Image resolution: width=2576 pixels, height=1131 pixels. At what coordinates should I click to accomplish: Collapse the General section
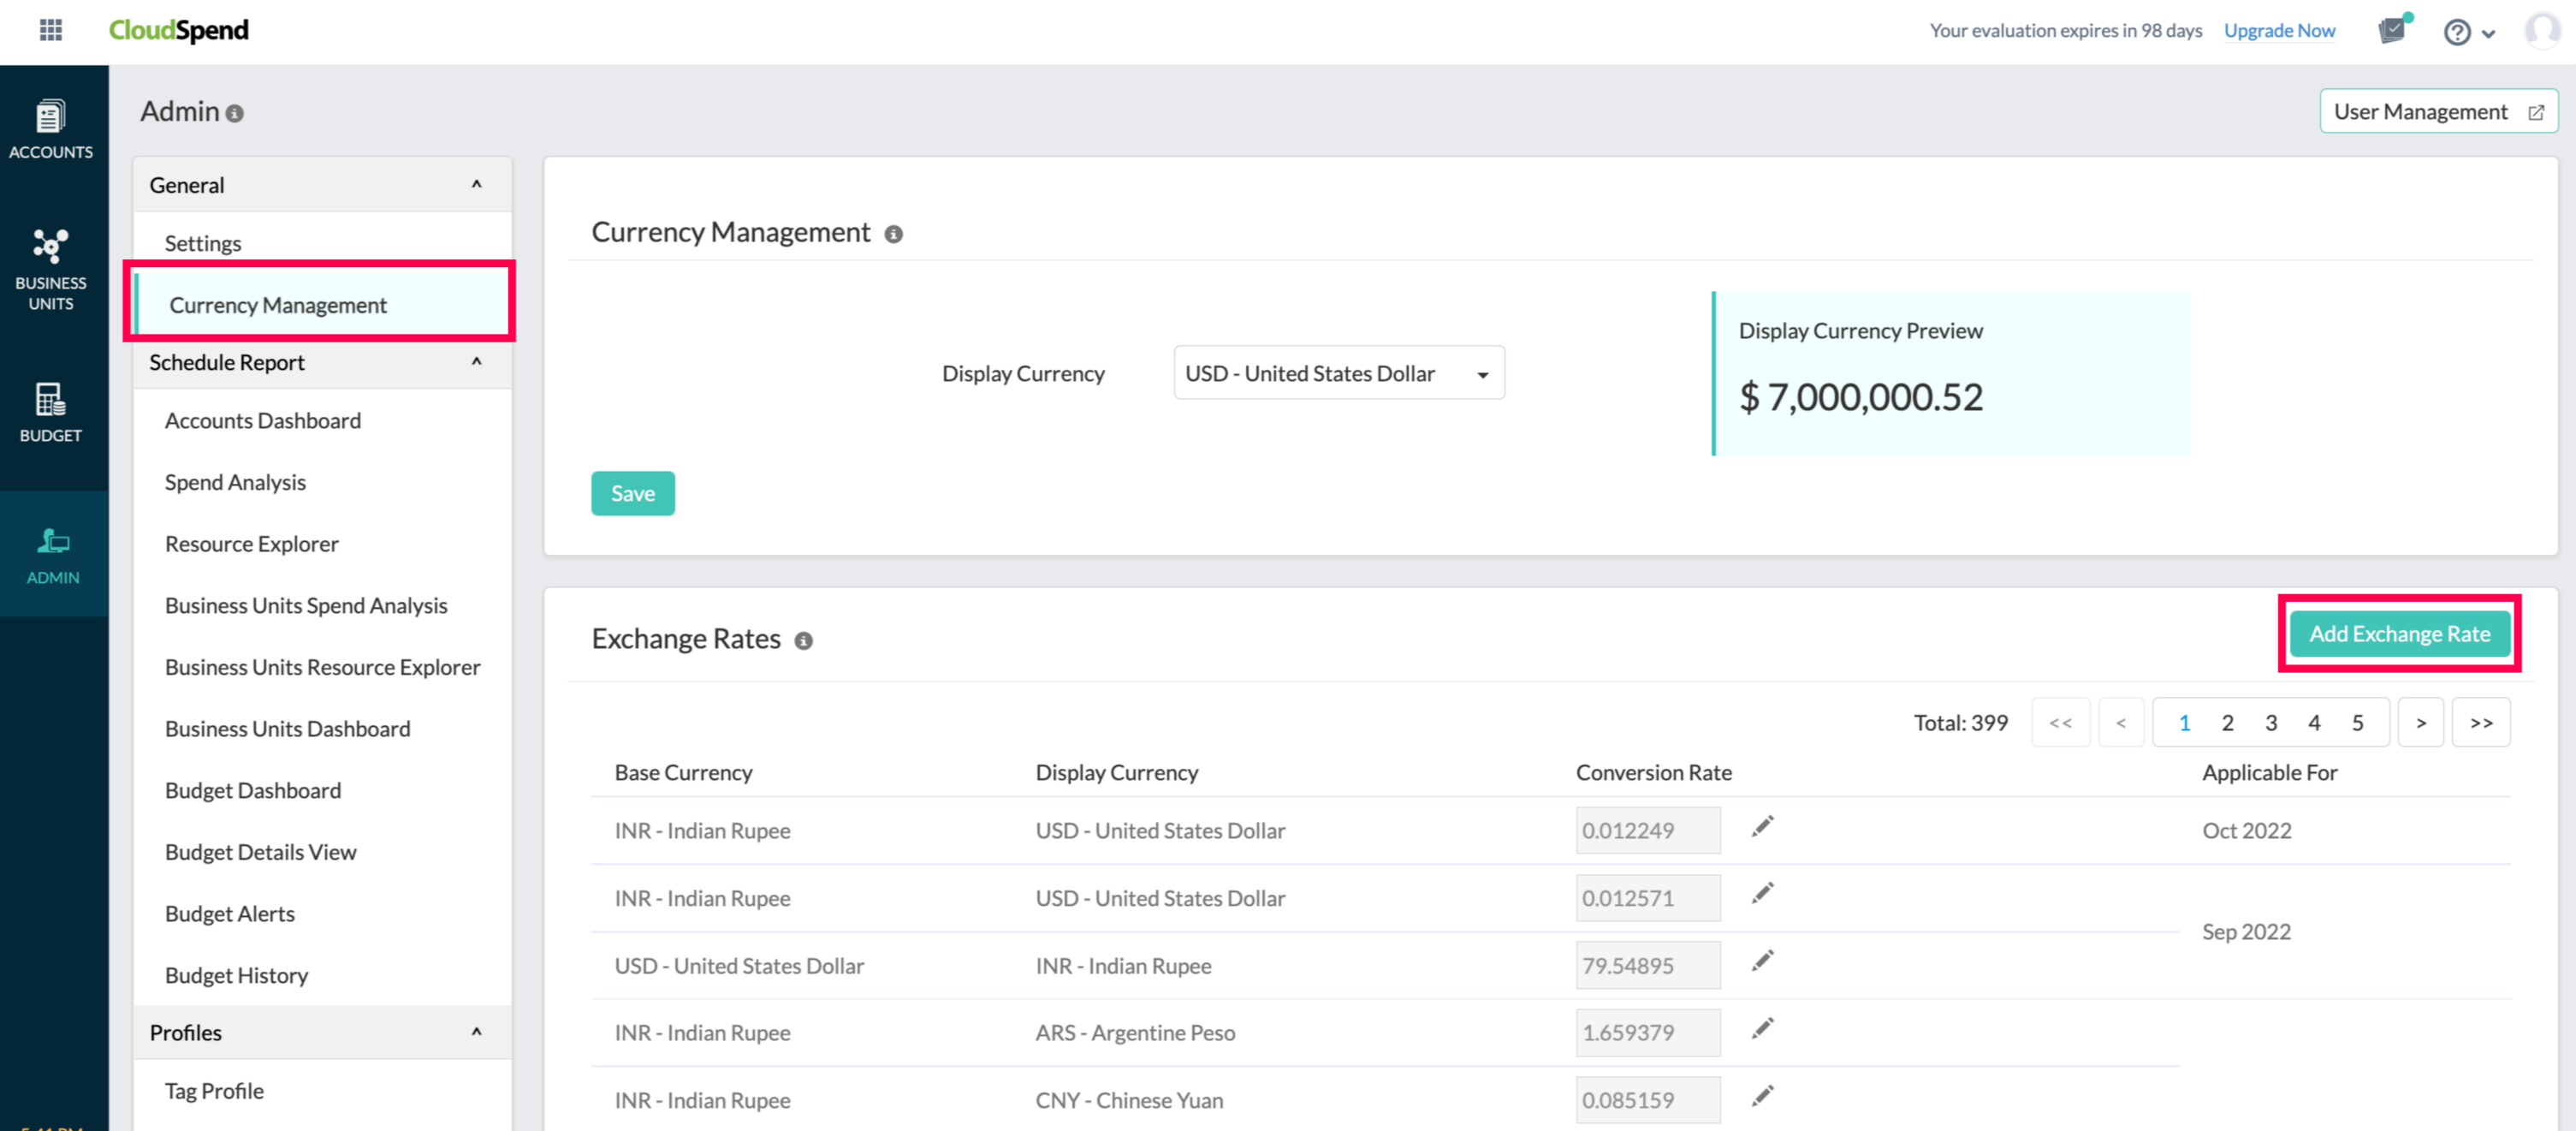click(x=476, y=184)
